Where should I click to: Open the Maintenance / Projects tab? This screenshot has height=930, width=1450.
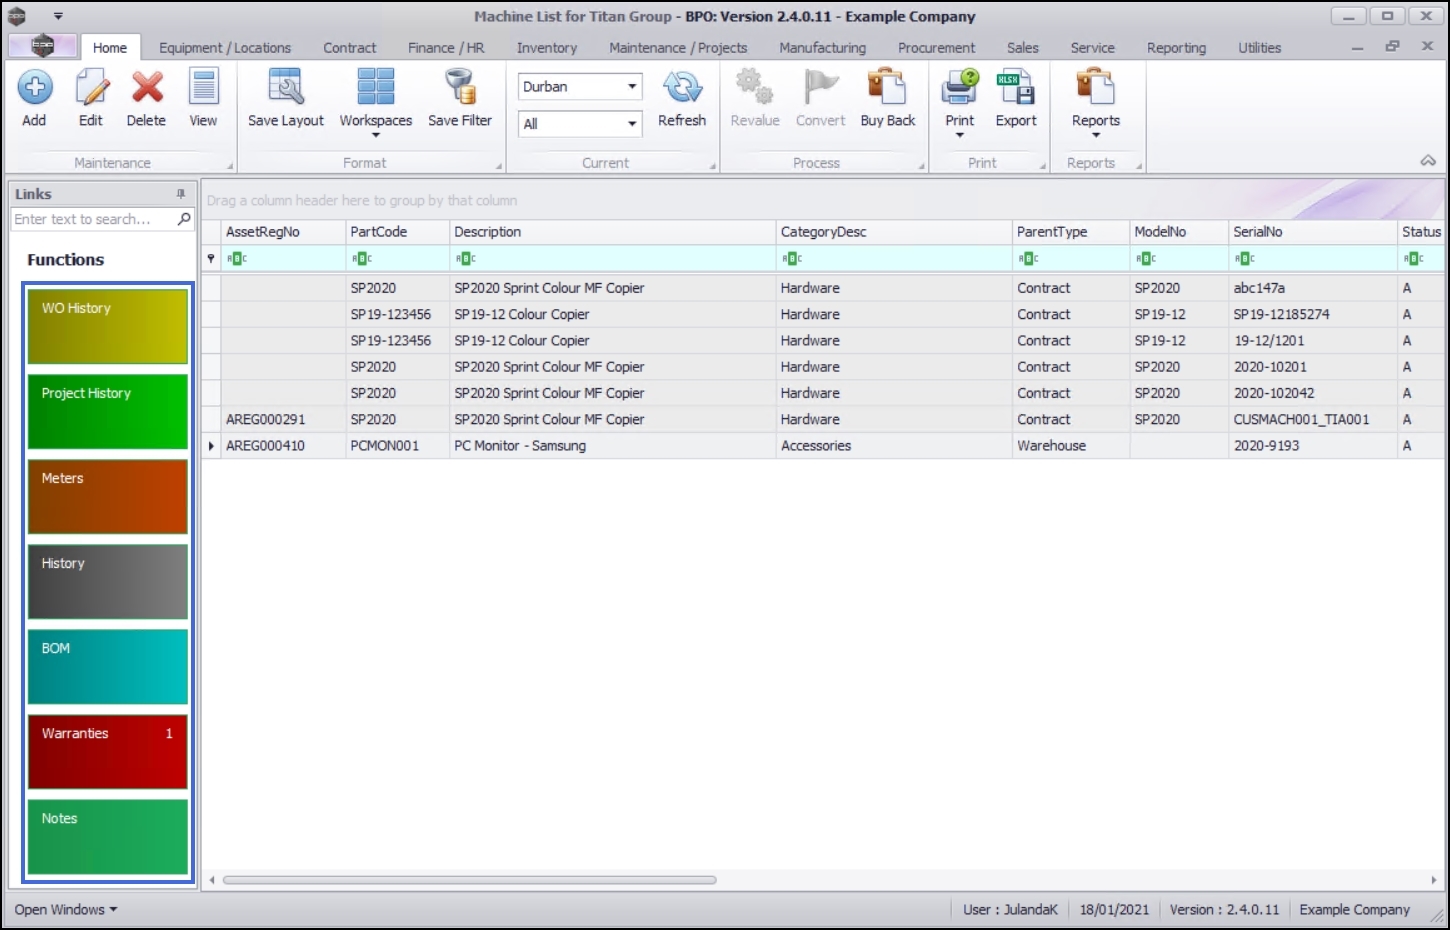(678, 47)
